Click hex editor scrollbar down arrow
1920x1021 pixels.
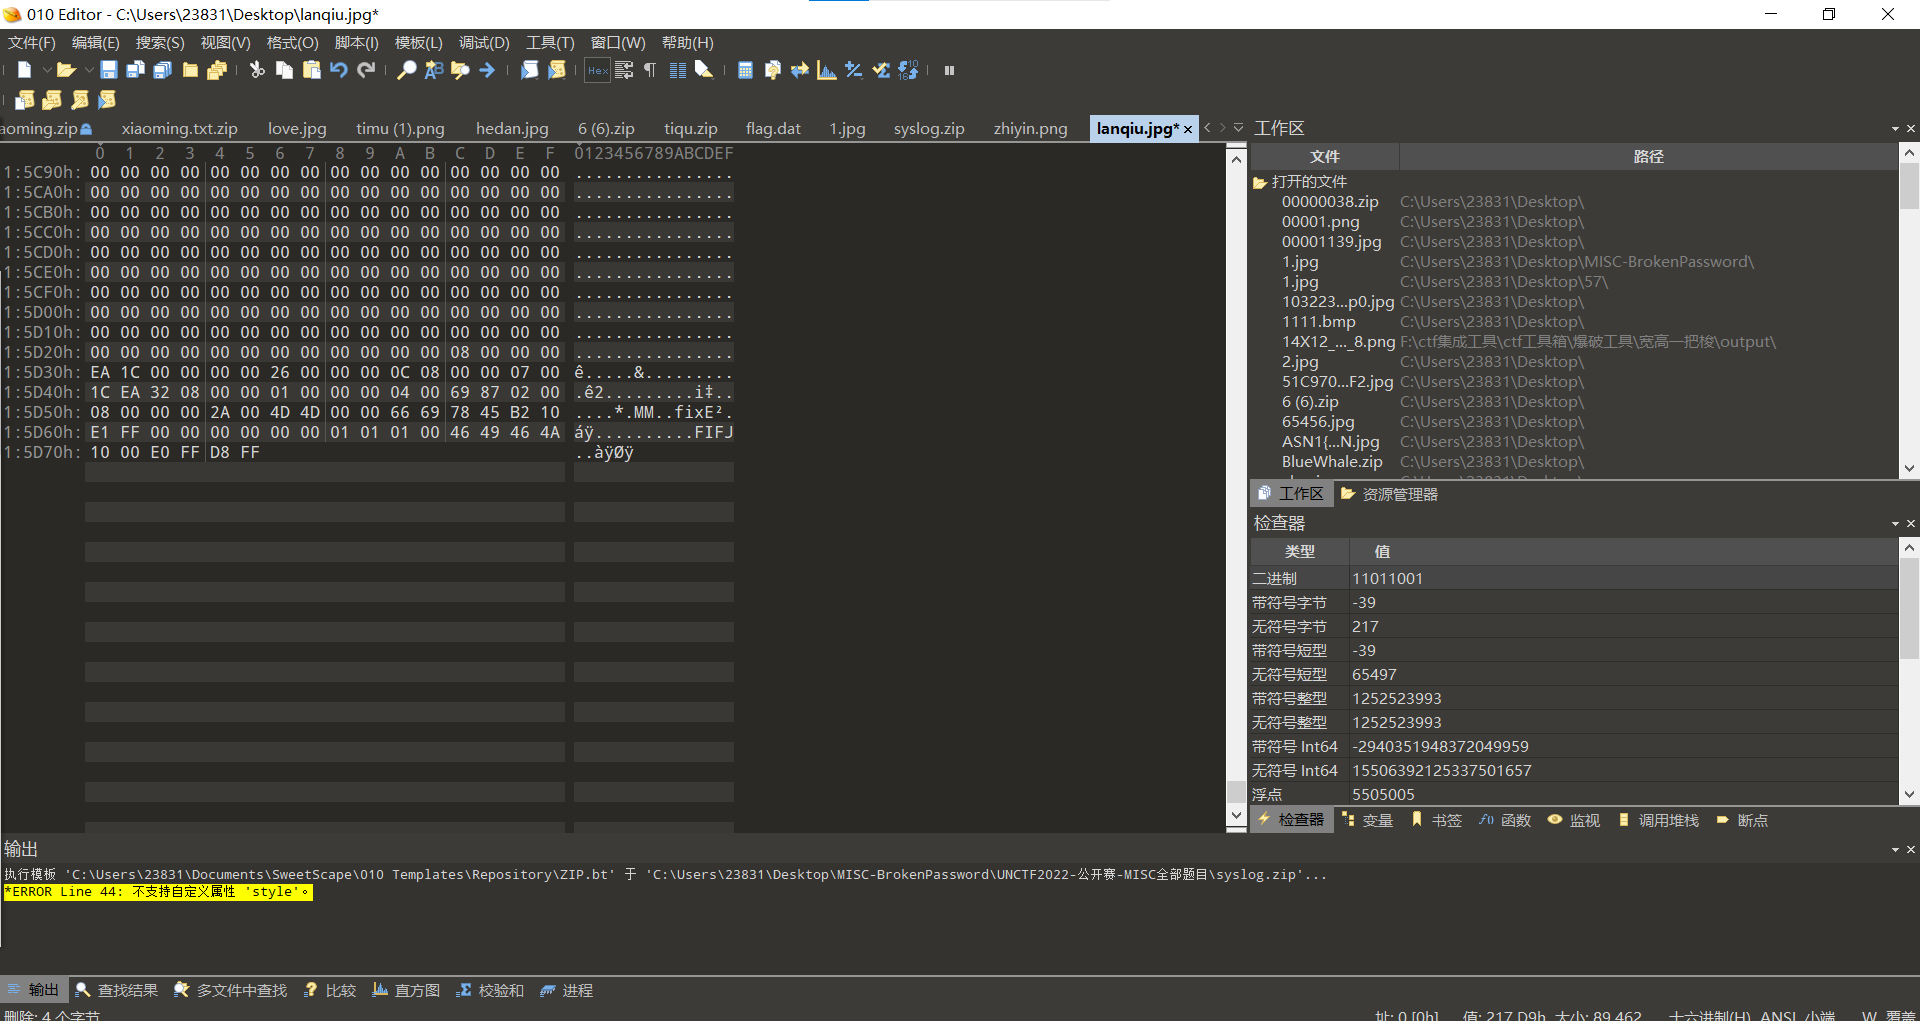tap(1236, 815)
